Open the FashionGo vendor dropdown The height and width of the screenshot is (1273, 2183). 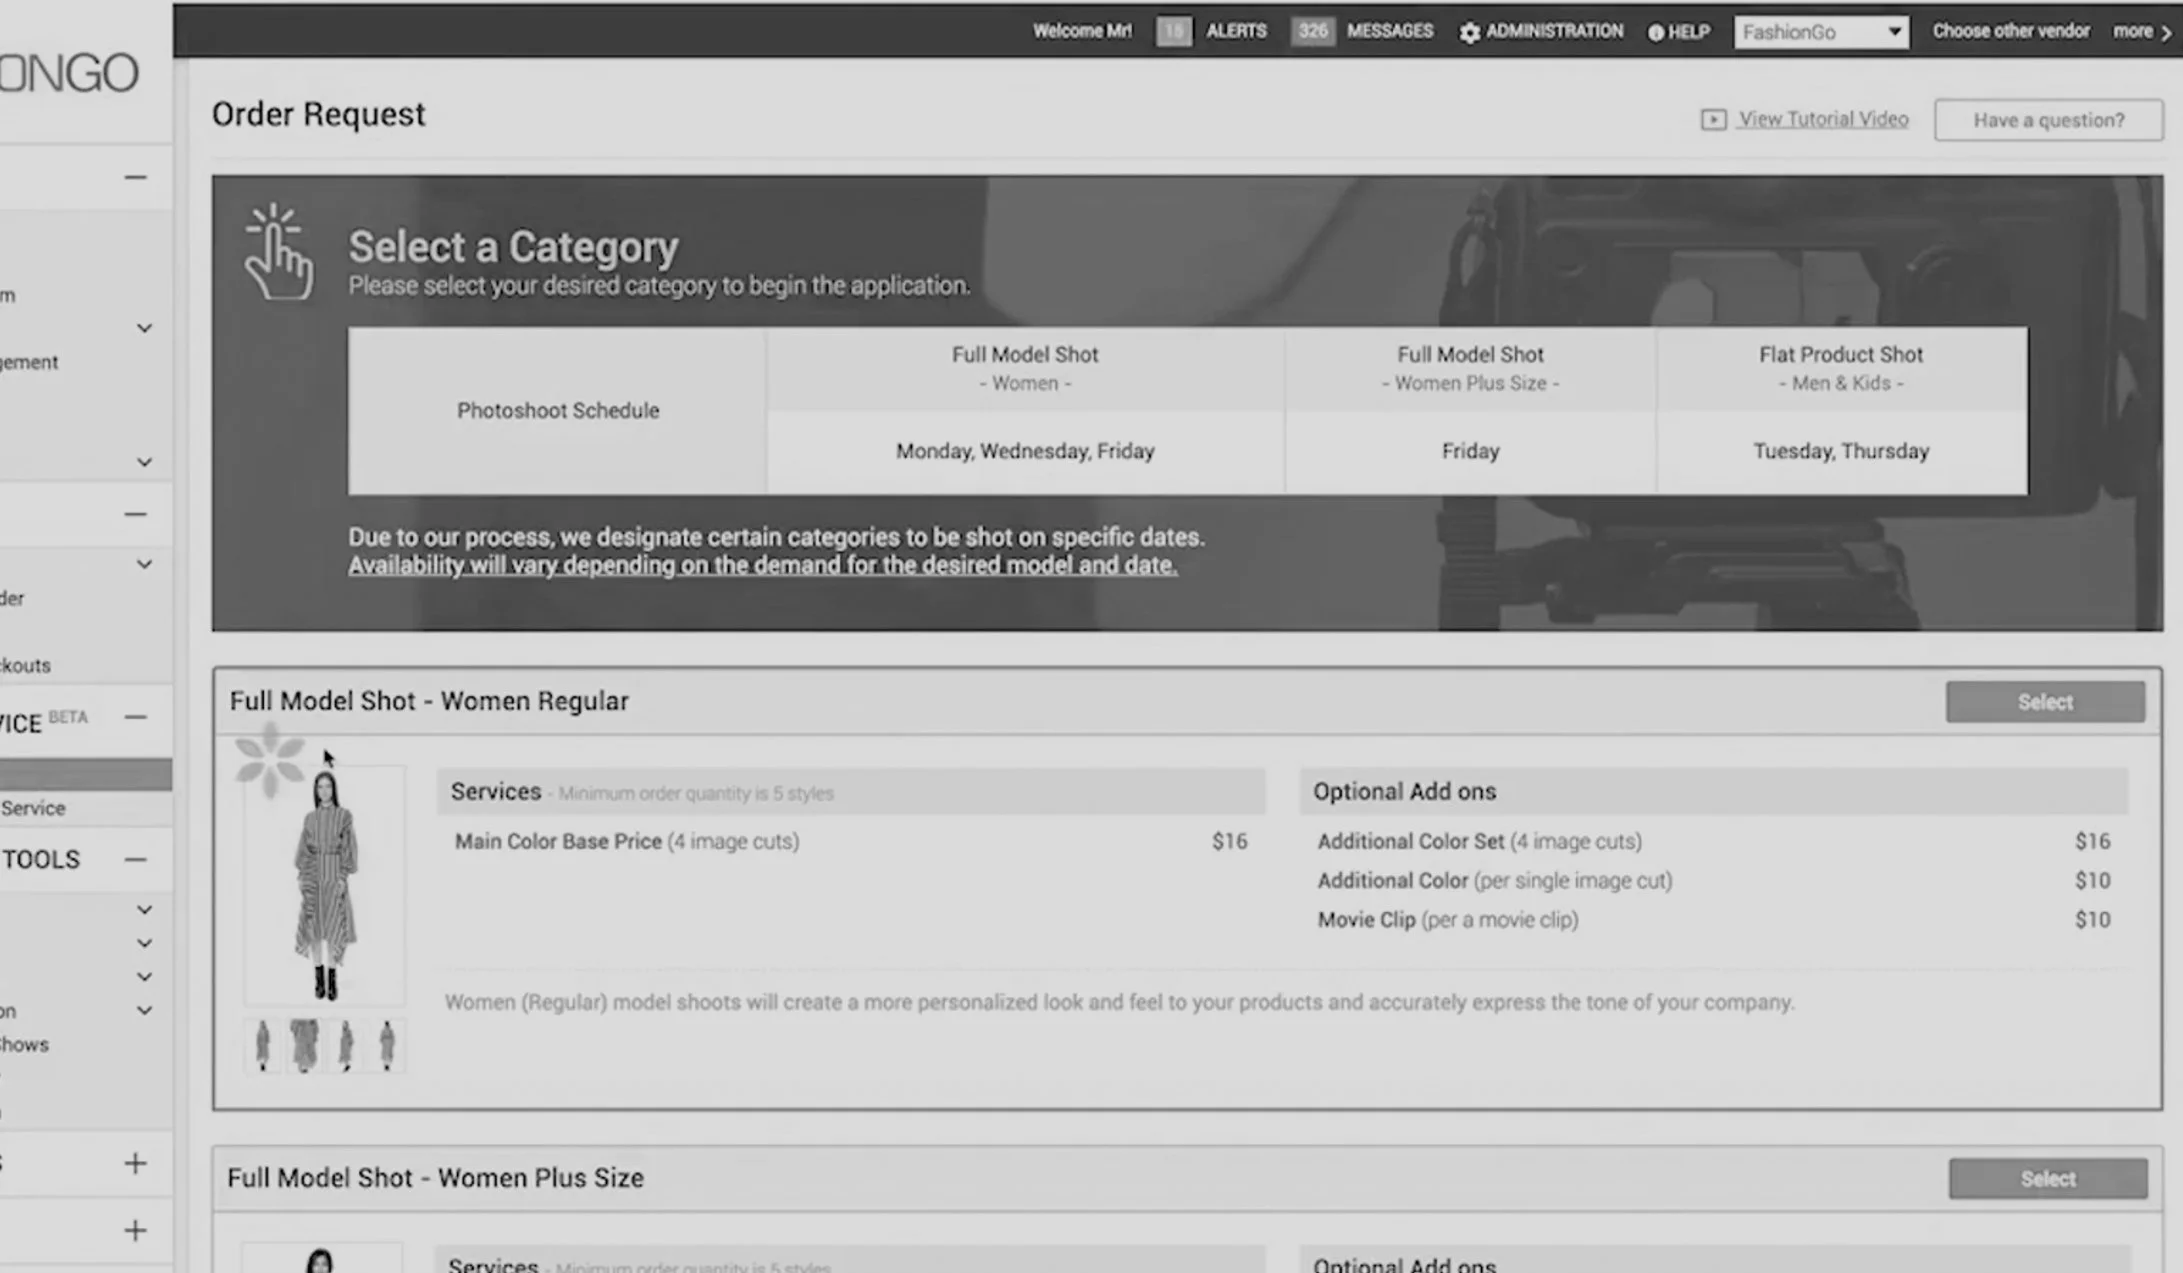(1820, 32)
